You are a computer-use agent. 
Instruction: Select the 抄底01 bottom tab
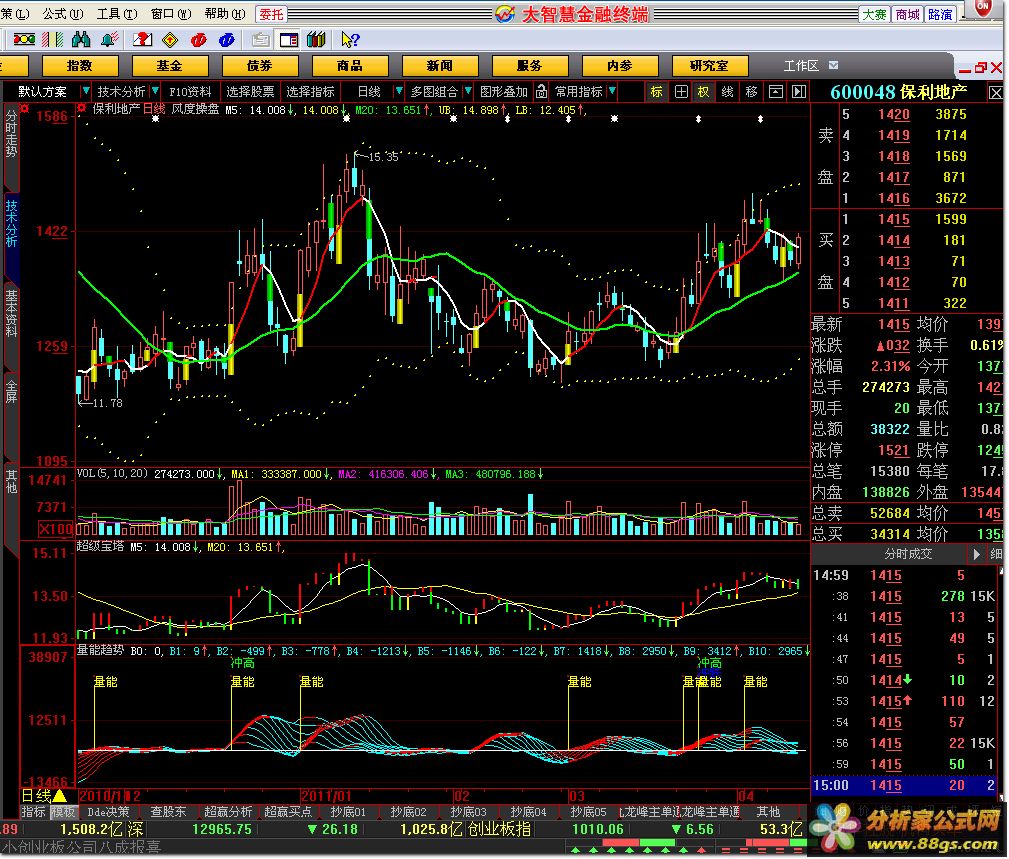[x=348, y=812]
